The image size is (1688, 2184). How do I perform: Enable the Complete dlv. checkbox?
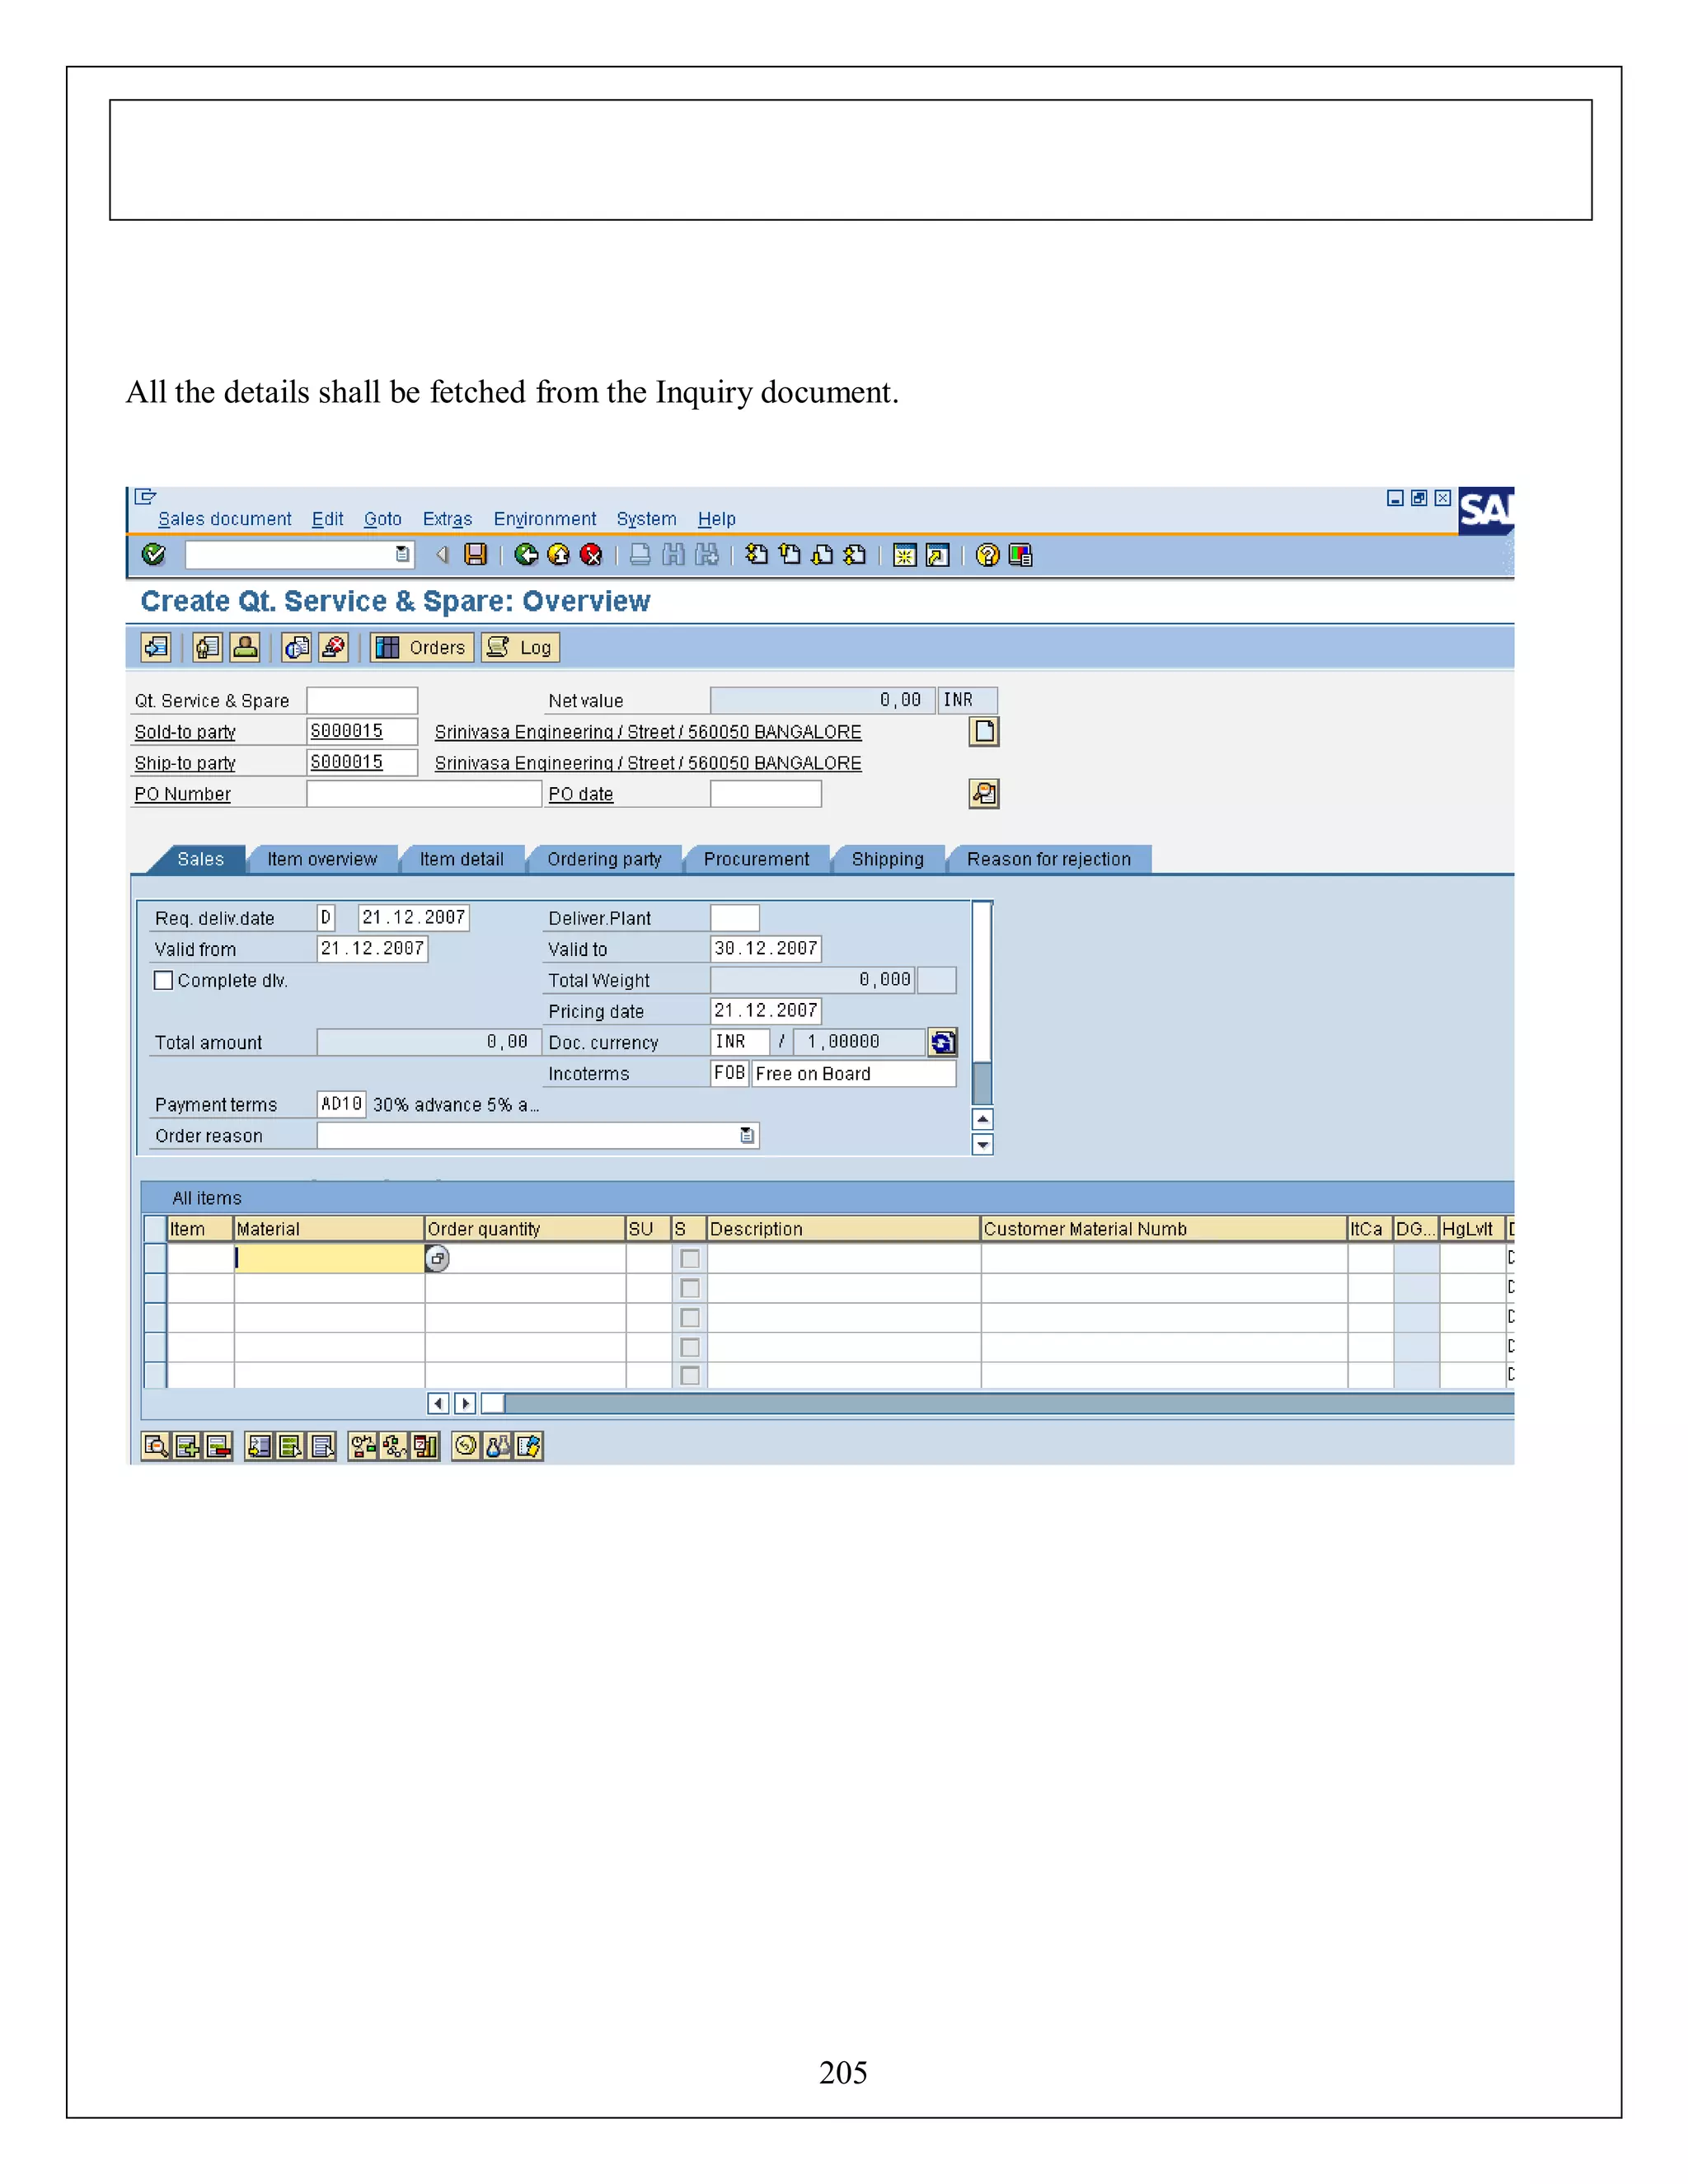[164, 980]
